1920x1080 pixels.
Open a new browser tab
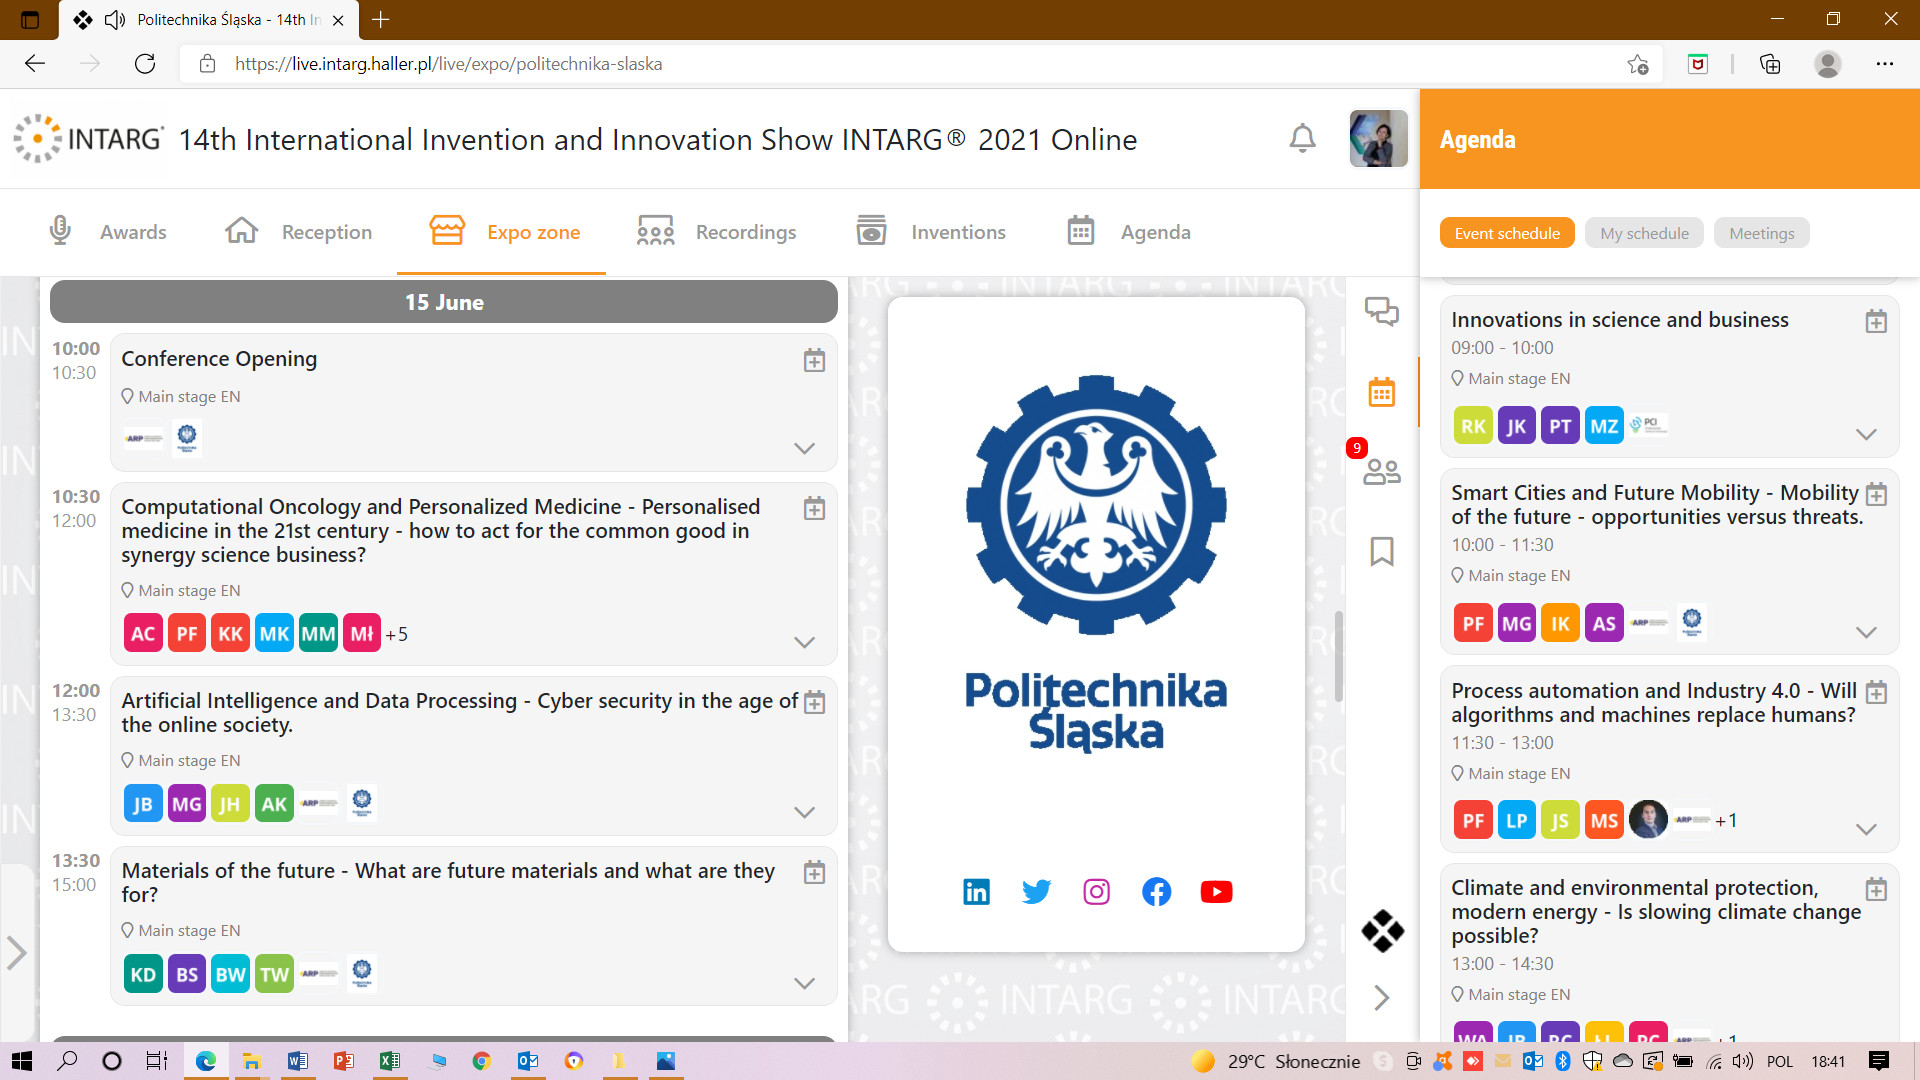[x=380, y=19]
